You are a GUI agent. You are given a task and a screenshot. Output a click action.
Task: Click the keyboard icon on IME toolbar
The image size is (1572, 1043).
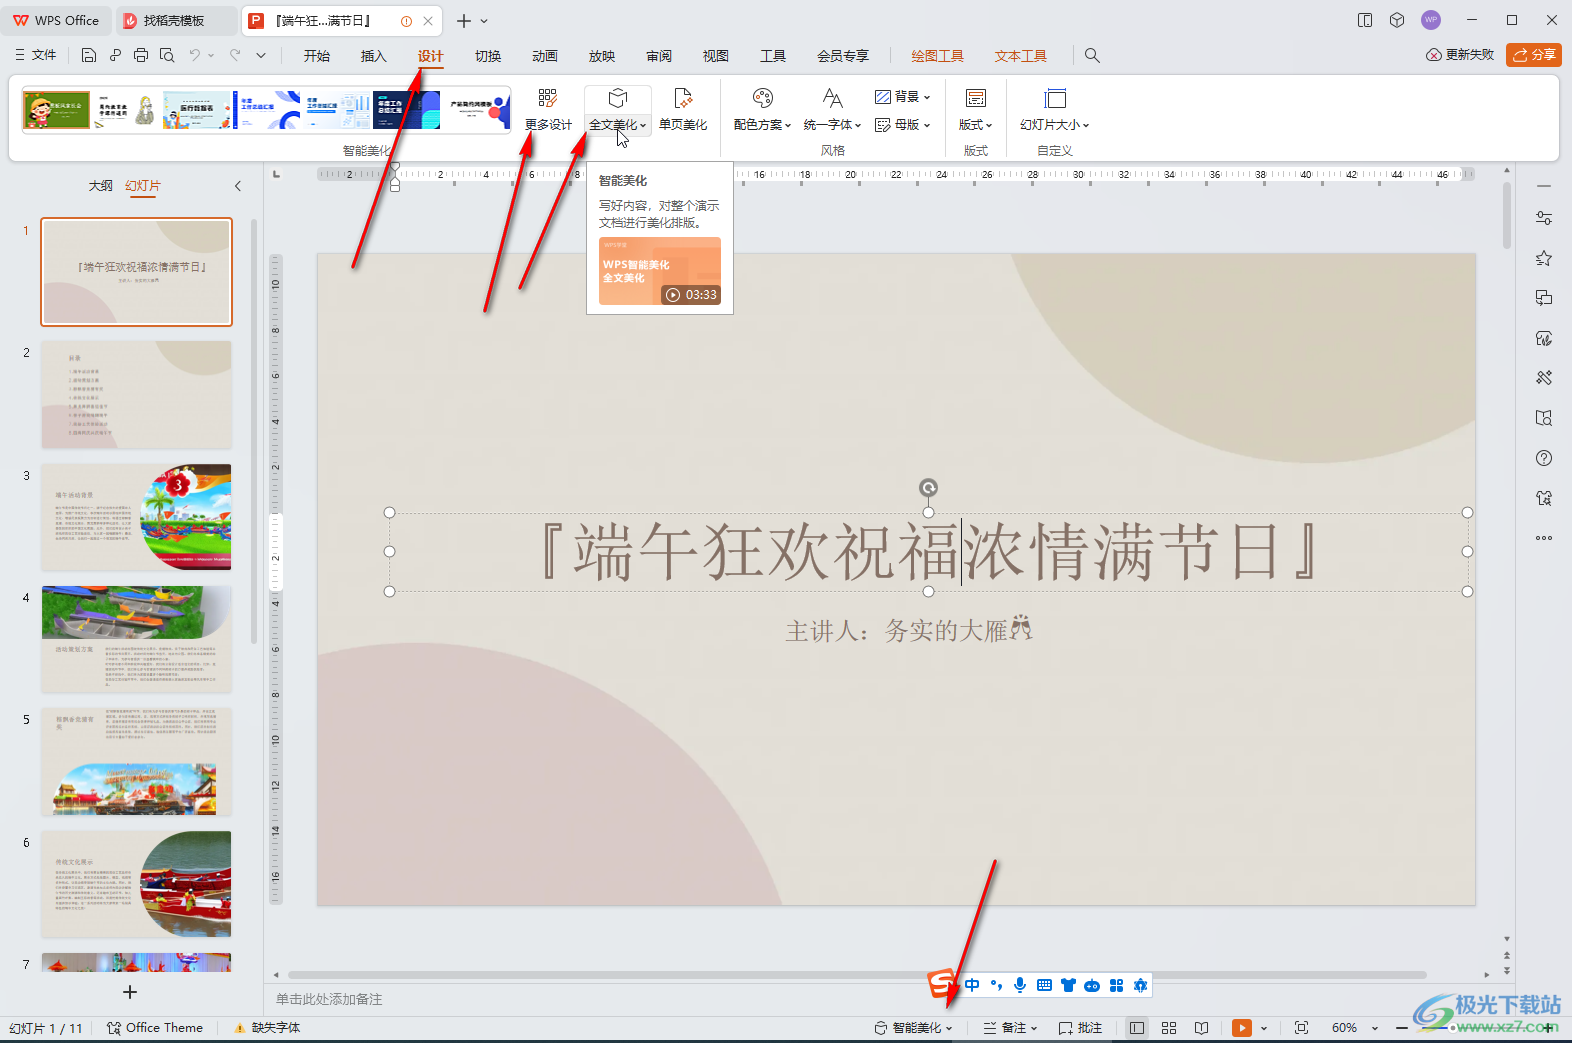1044,985
